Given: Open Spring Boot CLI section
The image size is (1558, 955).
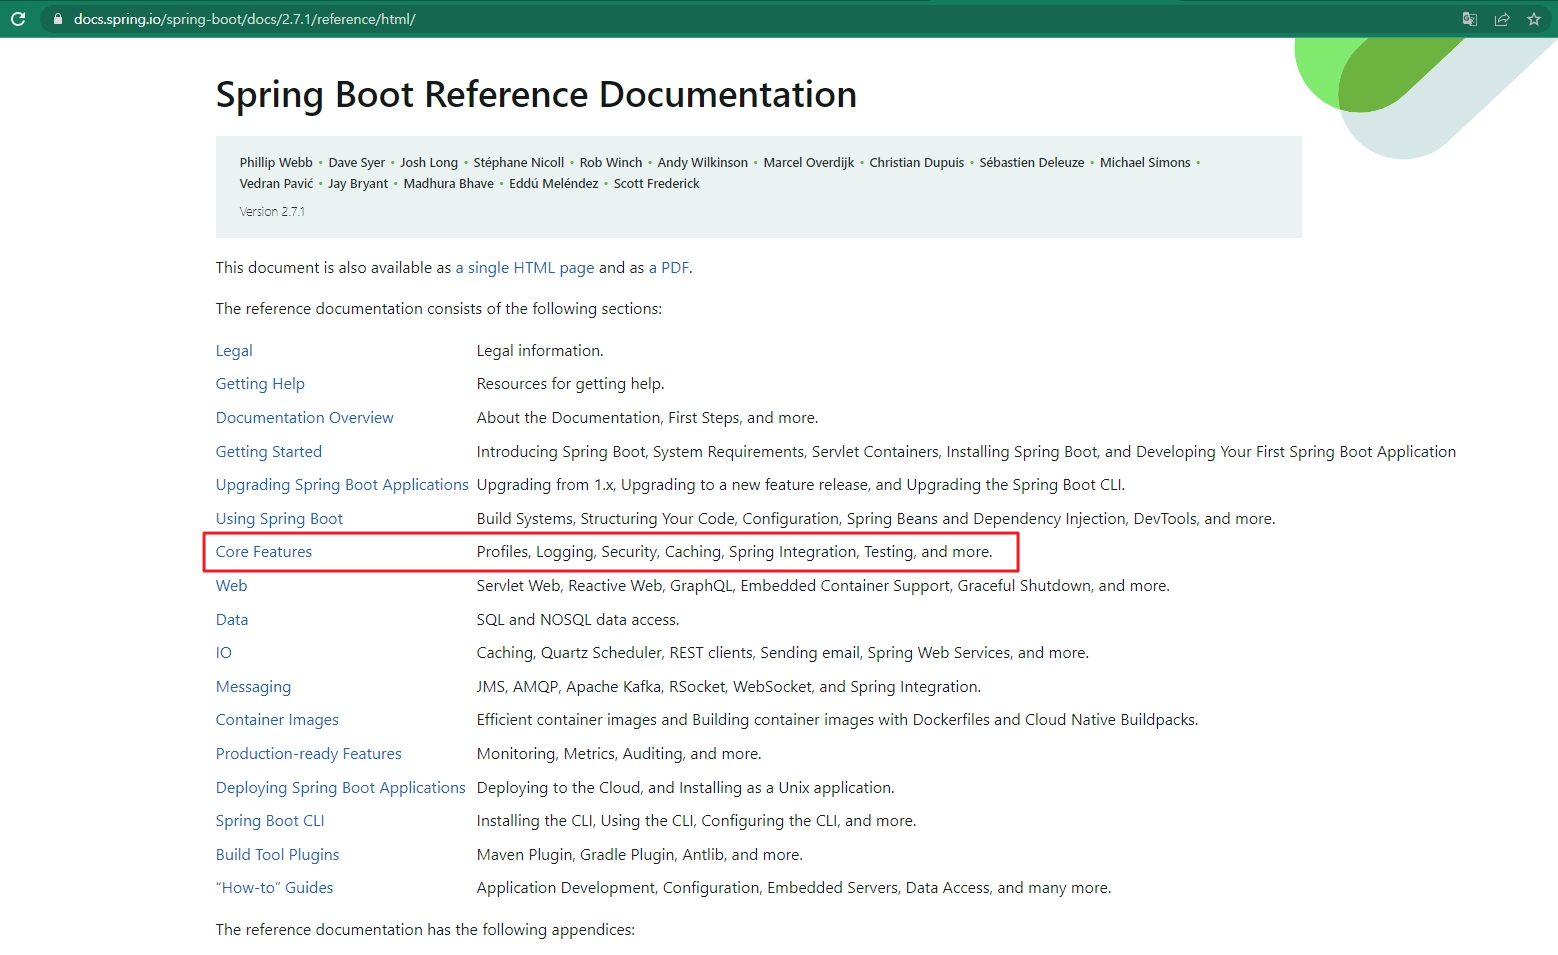Looking at the screenshot, I should click(270, 821).
